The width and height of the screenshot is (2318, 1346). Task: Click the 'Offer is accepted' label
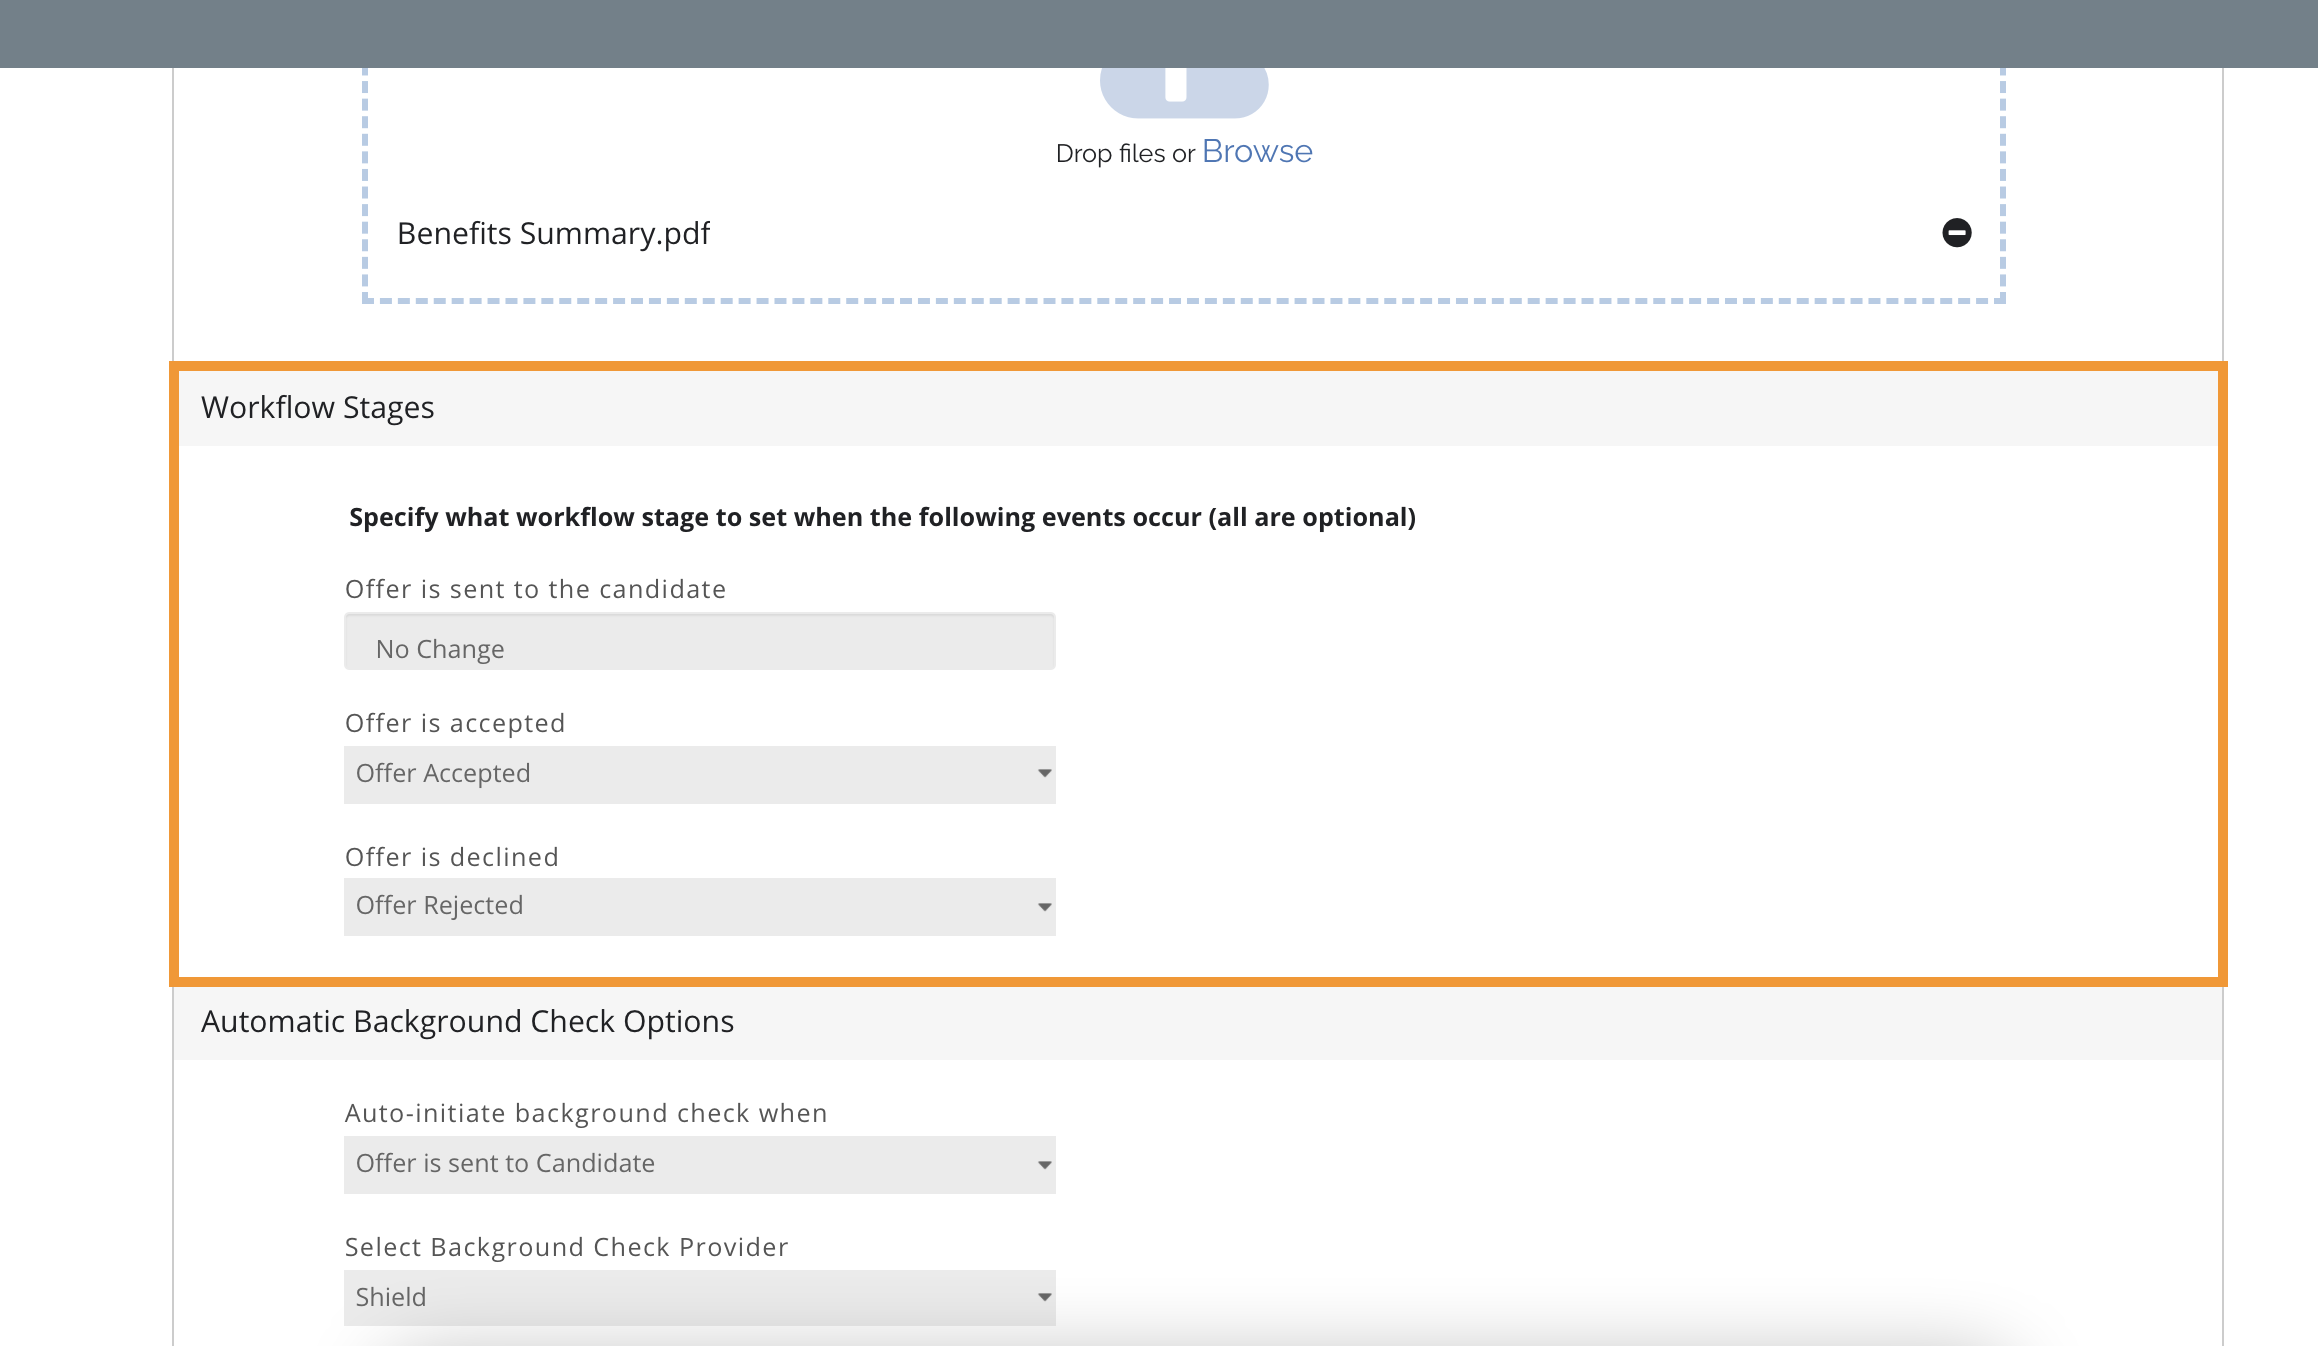point(455,723)
